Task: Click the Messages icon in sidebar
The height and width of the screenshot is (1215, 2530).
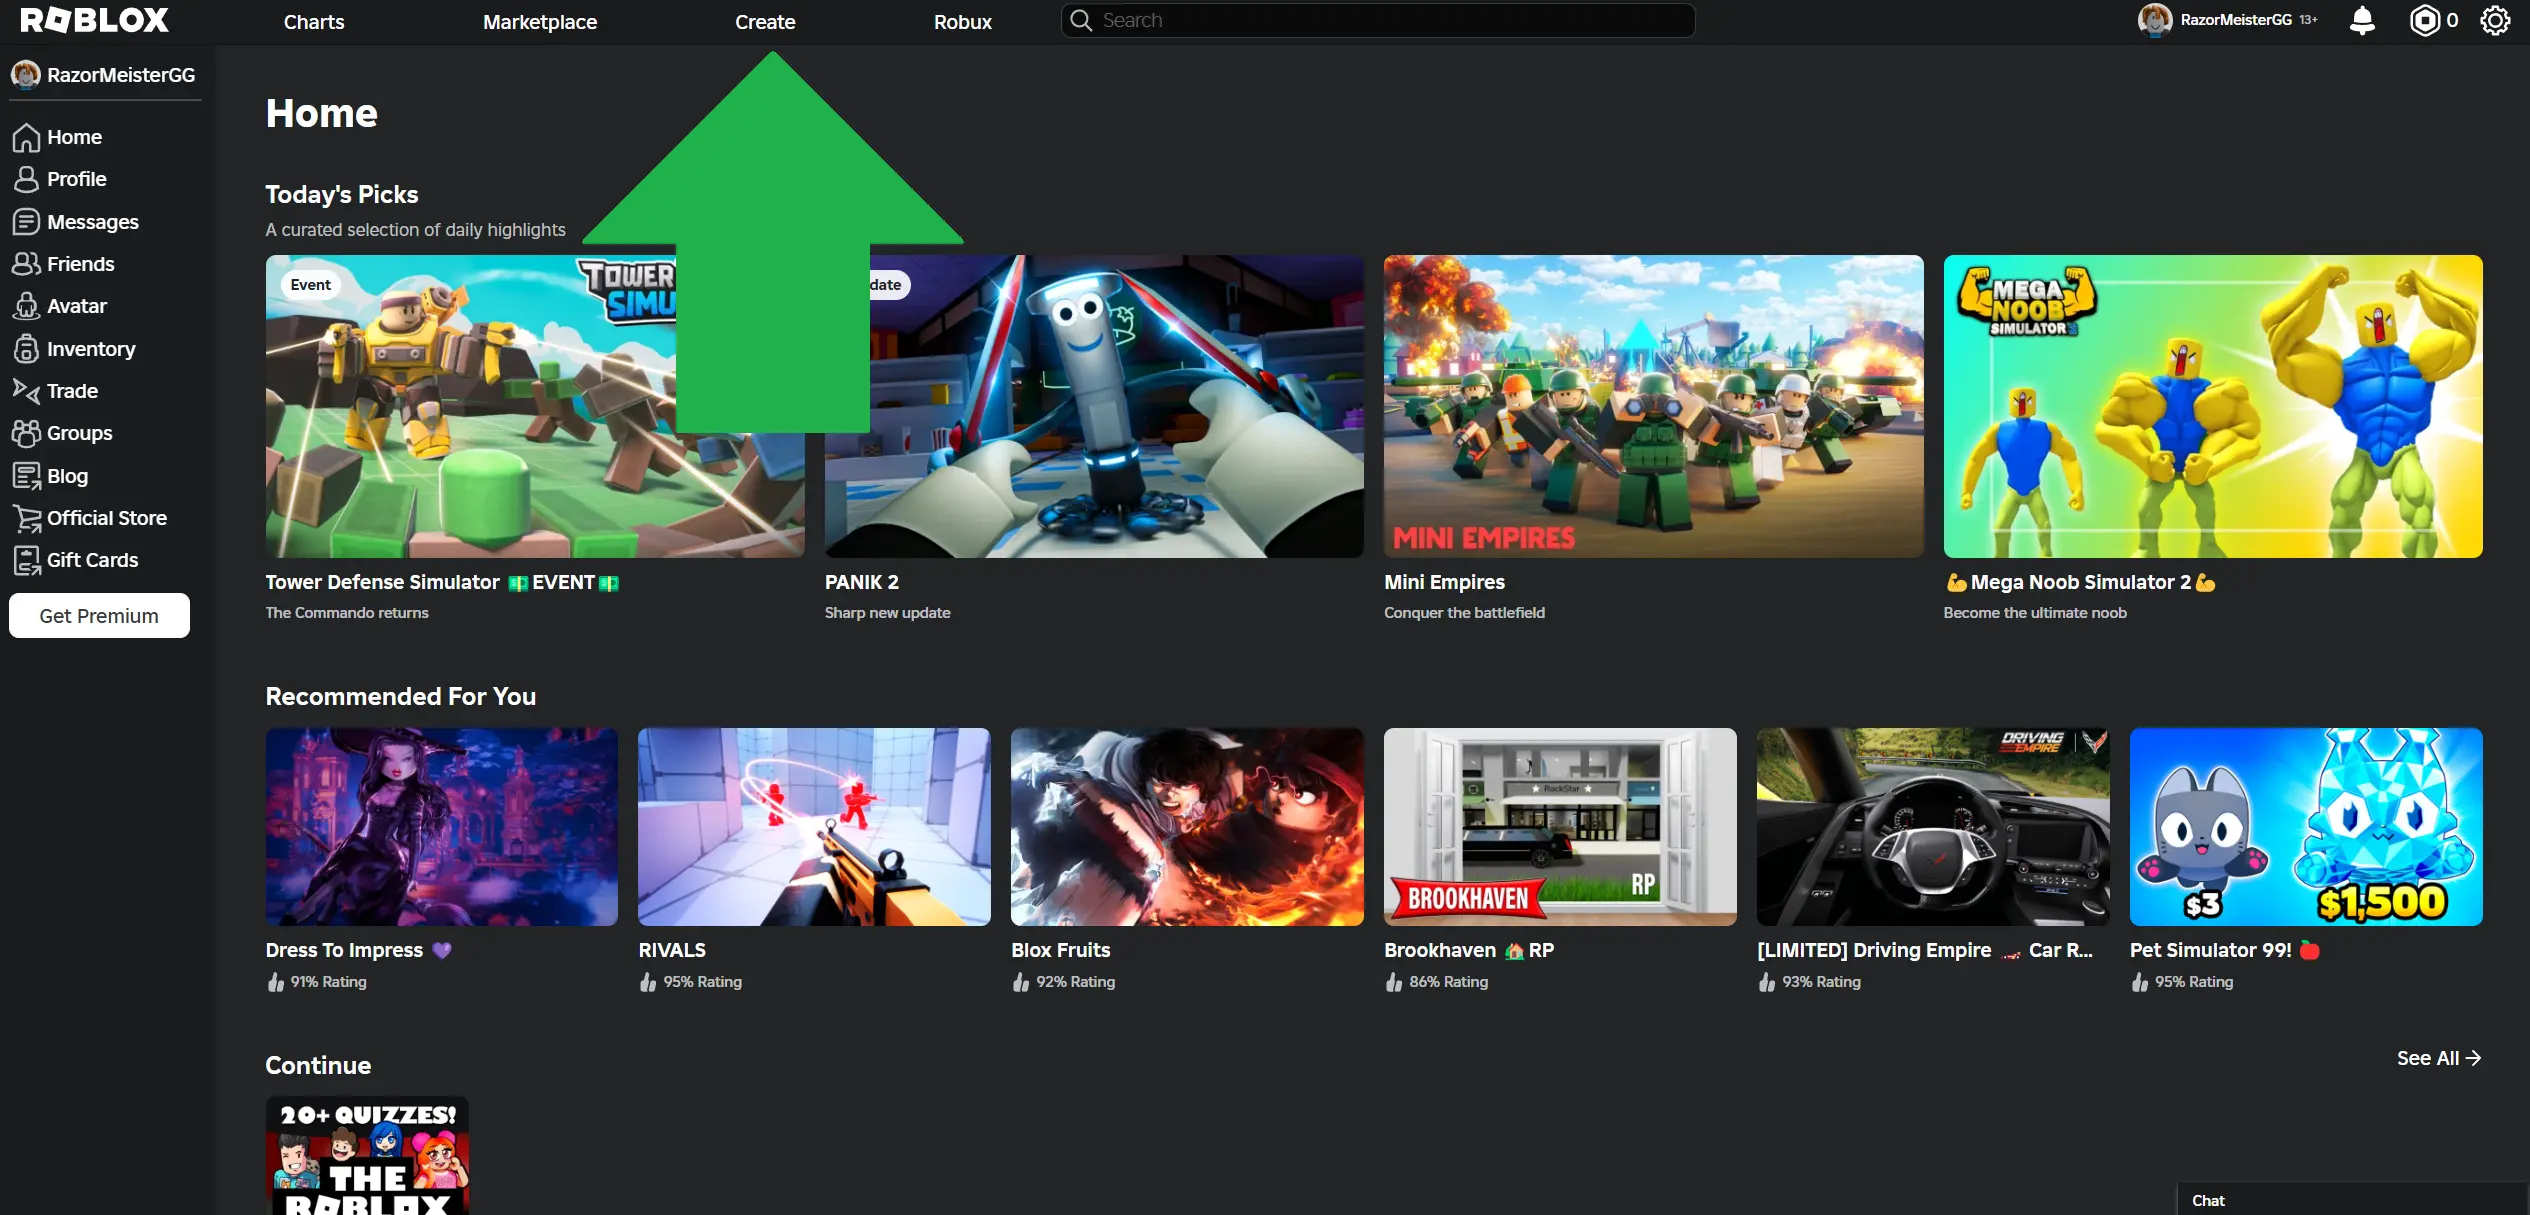Action: coord(26,222)
